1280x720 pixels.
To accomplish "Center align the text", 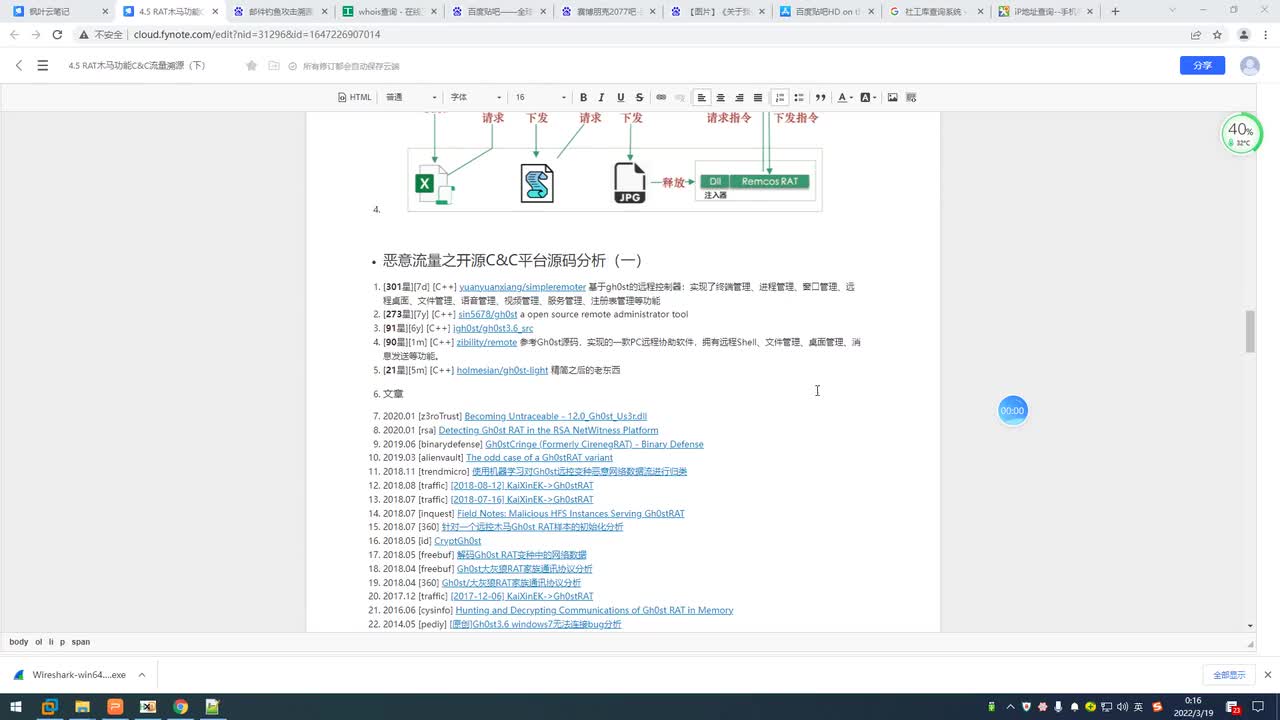I will (720, 97).
